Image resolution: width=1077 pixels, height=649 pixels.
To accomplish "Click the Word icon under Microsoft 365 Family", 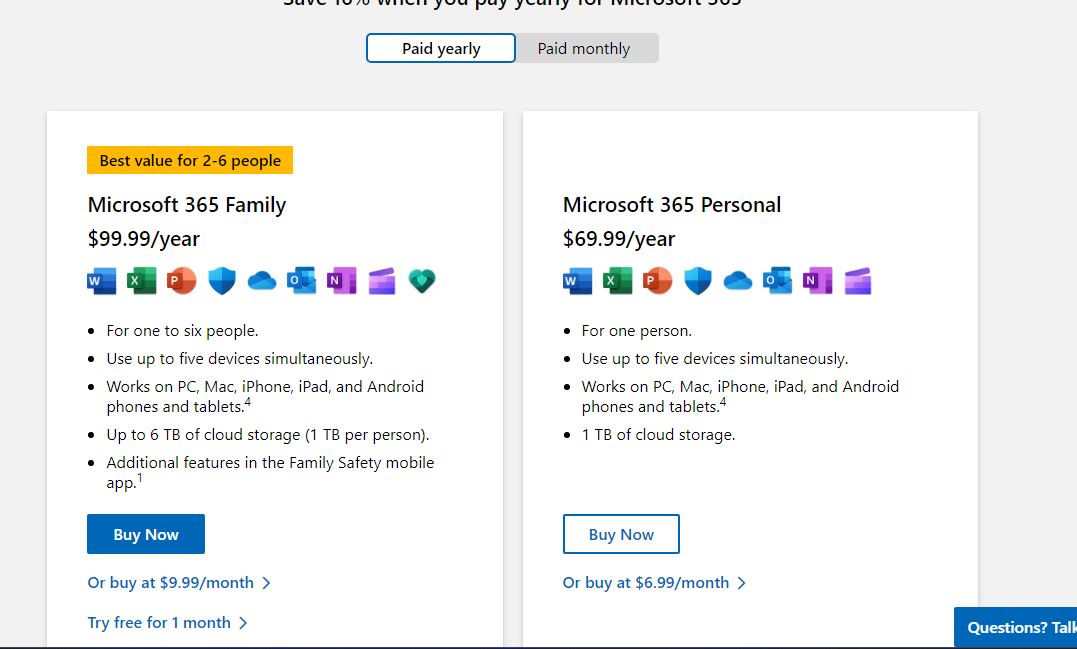I will [101, 281].
